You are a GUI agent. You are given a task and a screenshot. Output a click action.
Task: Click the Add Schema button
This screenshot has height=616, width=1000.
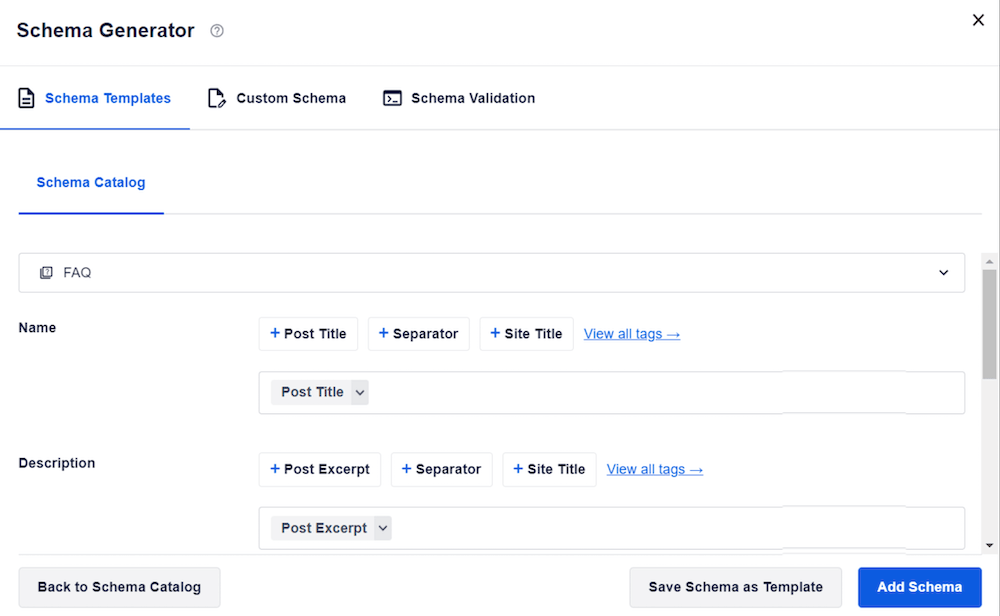[x=920, y=587]
